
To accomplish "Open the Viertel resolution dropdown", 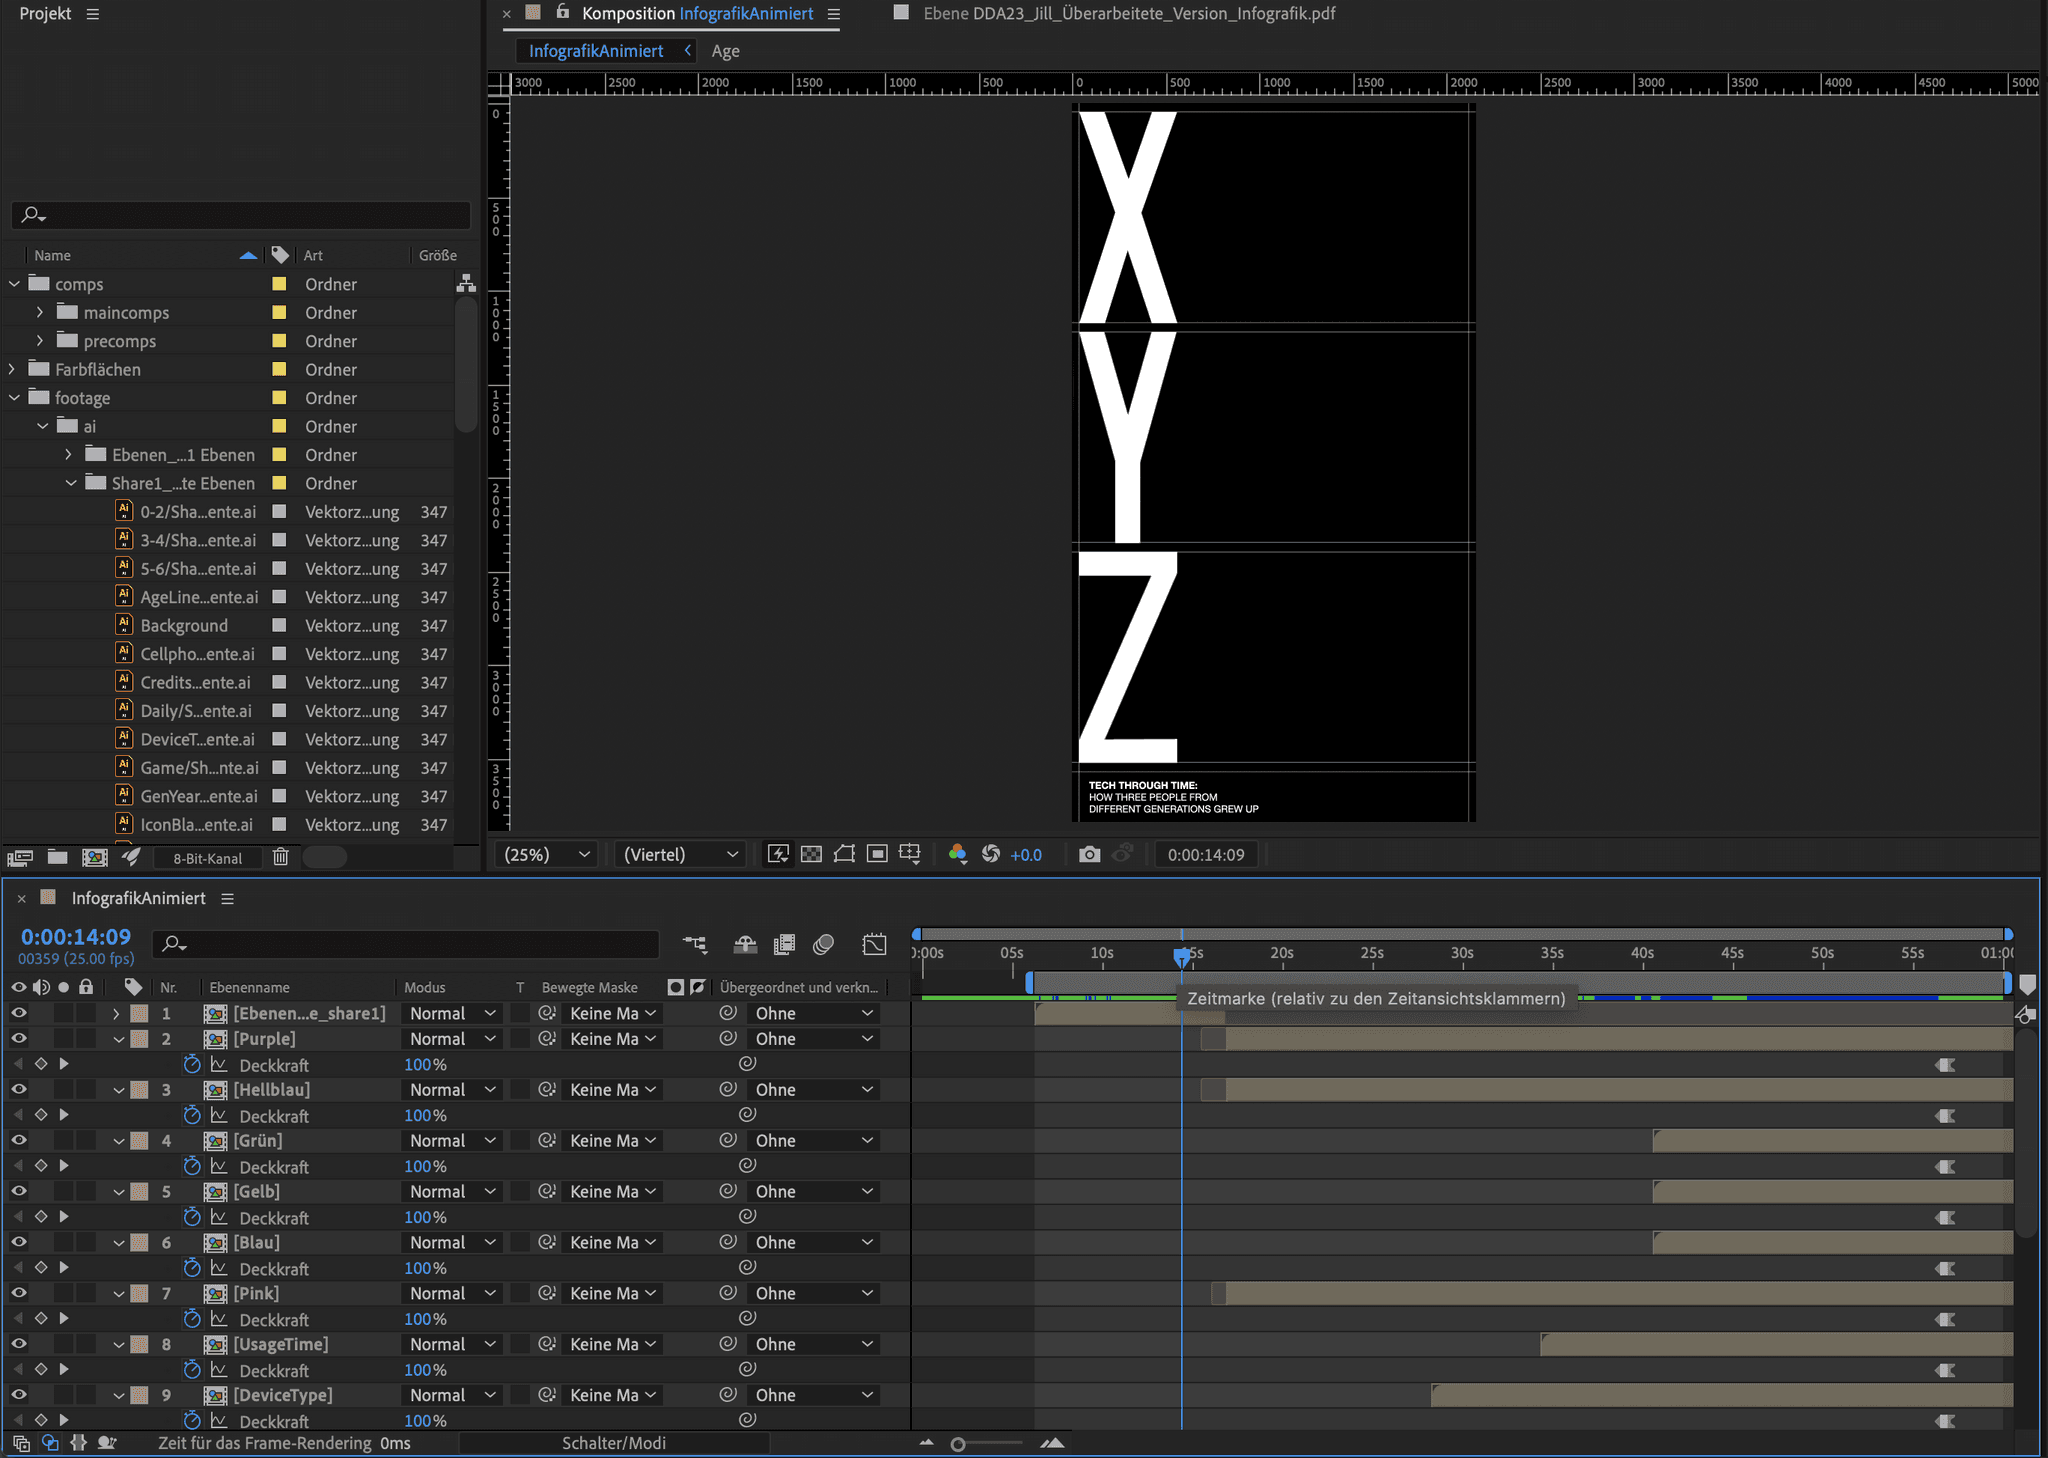I will click(681, 854).
